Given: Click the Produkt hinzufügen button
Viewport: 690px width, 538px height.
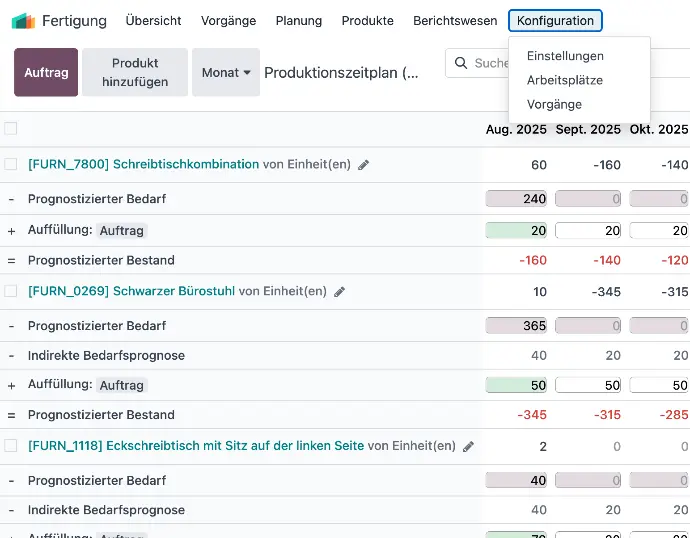Looking at the screenshot, I should click(x=135, y=73).
